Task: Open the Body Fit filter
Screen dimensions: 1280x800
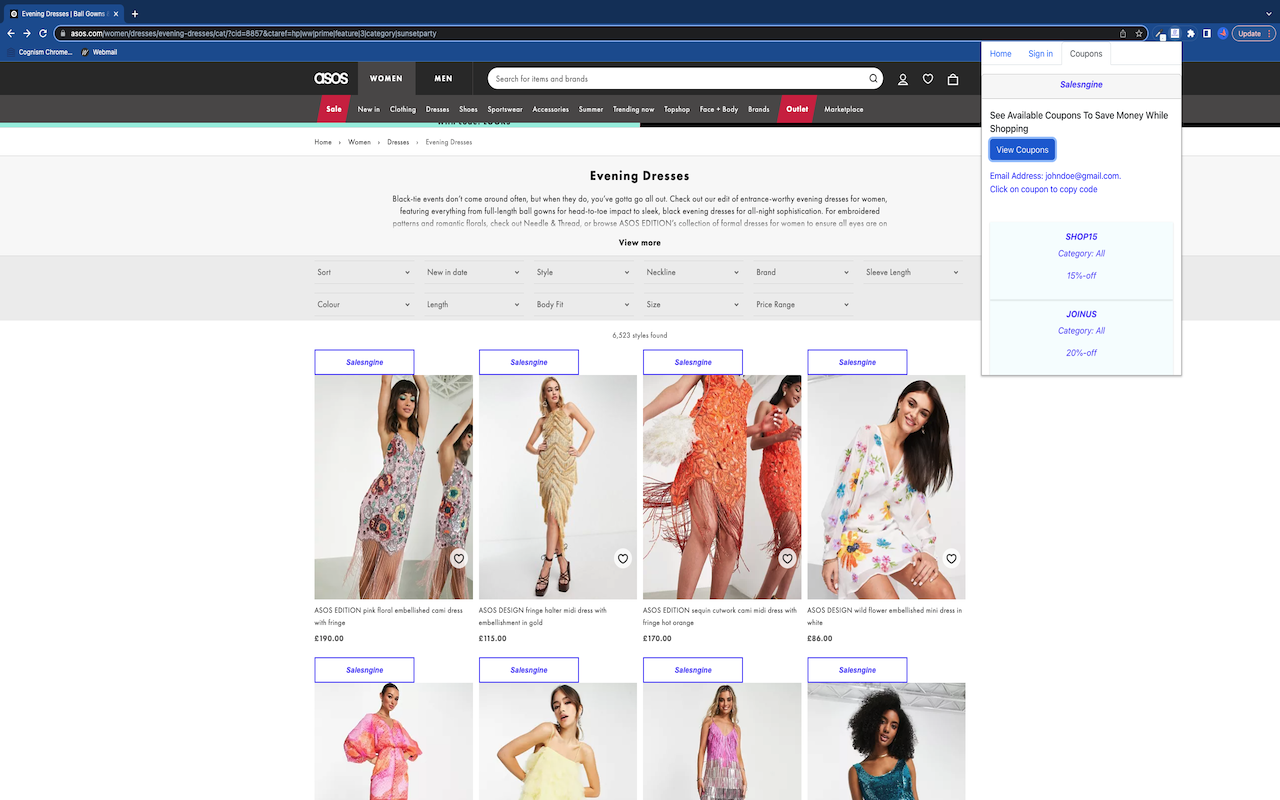Action: [x=583, y=304]
